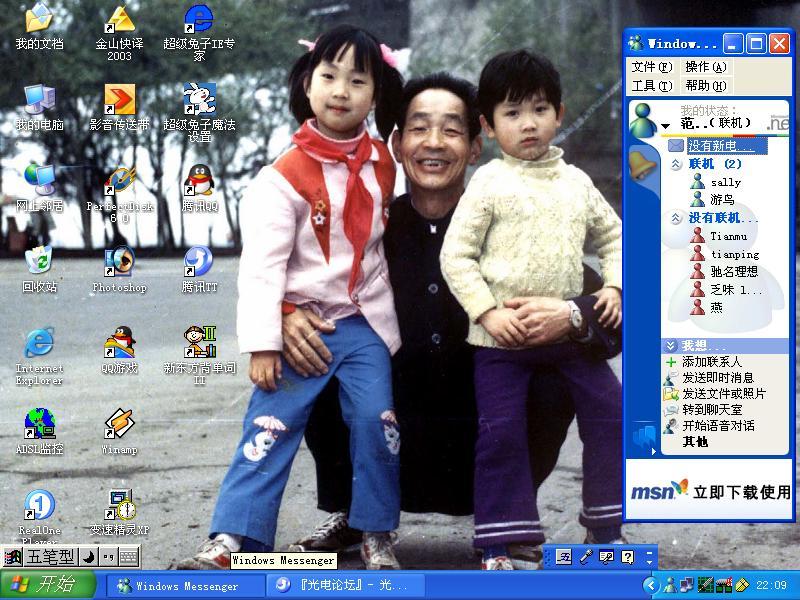Click 发送即时消息 link
Image resolution: width=800 pixels, height=600 pixels.
point(718,378)
